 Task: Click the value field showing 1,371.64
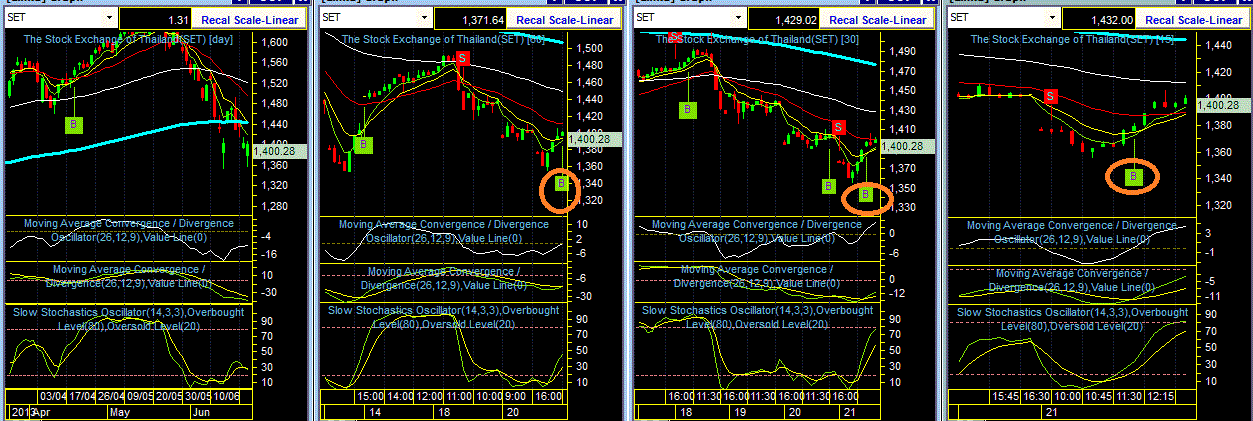[469, 19]
